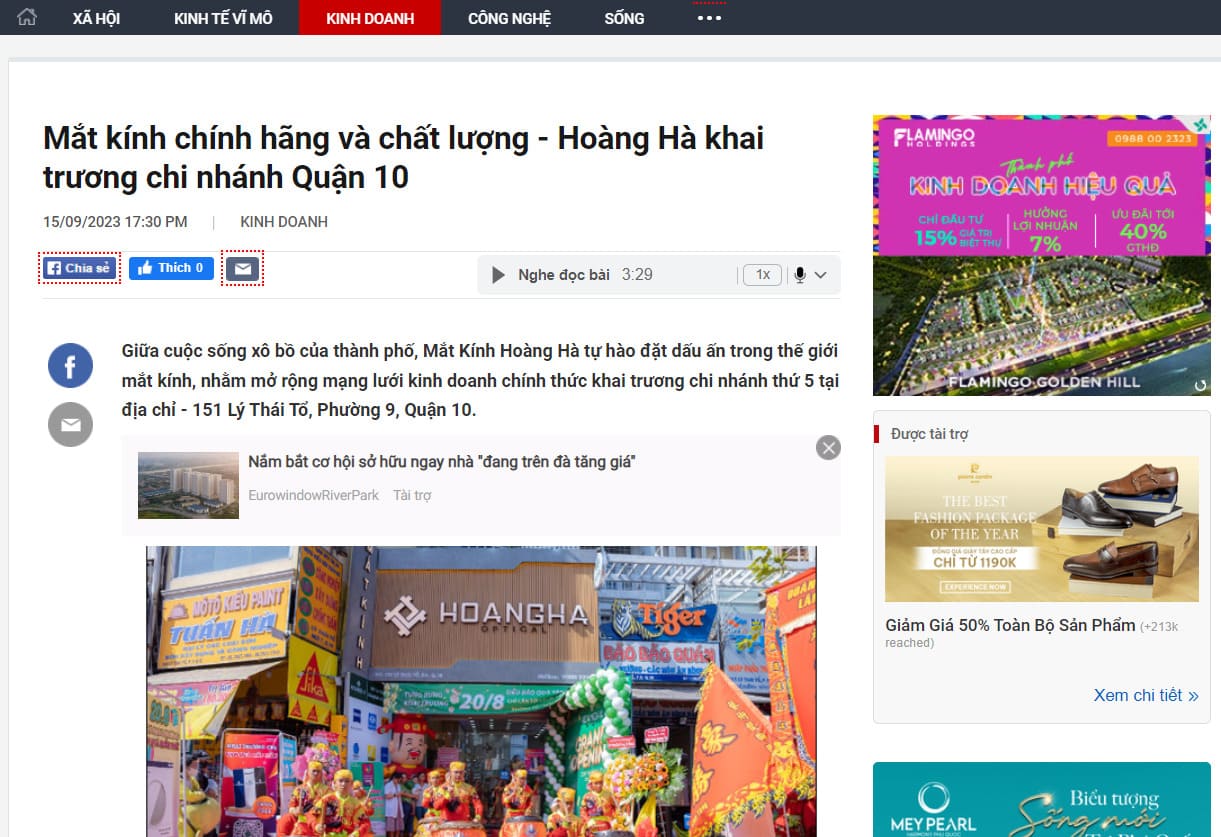The height and width of the screenshot is (837, 1221).
Task: Switch to the Công Nghệ section
Action: coord(509,18)
